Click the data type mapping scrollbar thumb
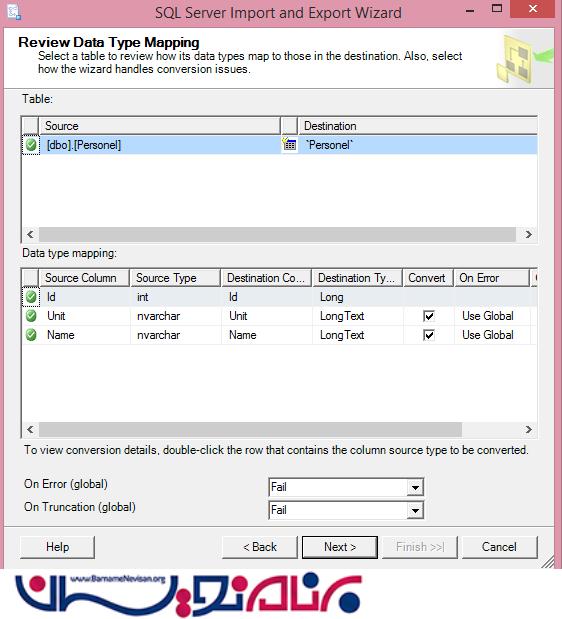This screenshot has width=562, height=619. (x=251, y=429)
